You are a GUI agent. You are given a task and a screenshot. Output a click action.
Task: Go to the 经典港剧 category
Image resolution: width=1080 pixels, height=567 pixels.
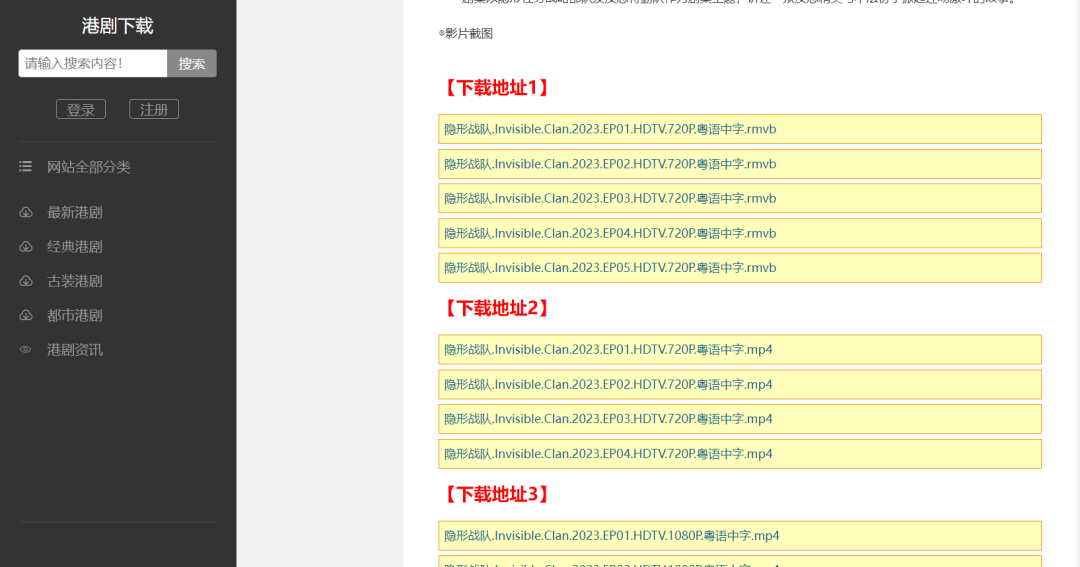[x=74, y=247]
